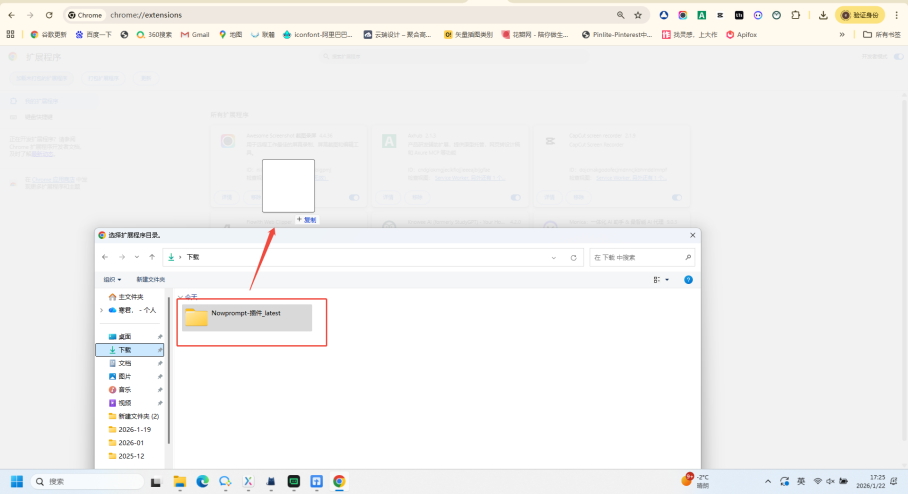Open Chrome downloads icon in toolbar
Viewport: 908px width, 494px height.
(822, 15)
